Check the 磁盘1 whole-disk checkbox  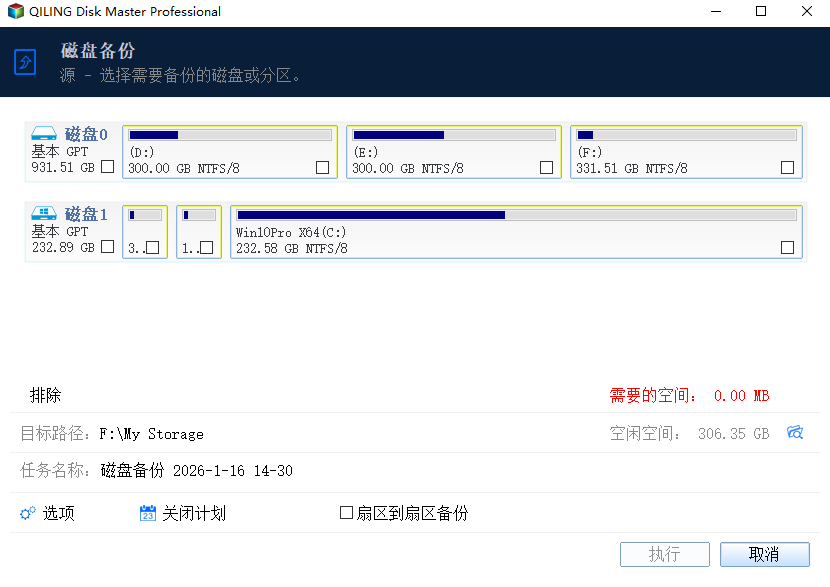tap(108, 249)
